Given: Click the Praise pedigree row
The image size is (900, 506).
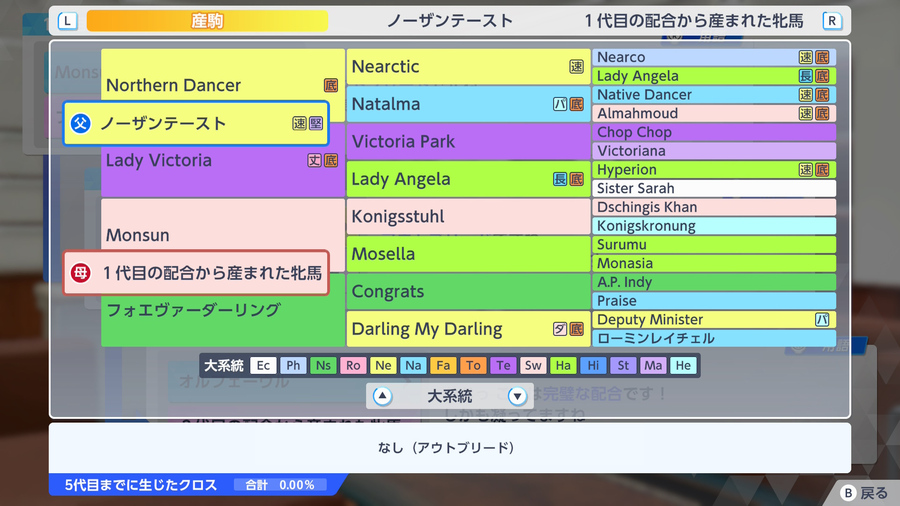Looking at the screenshot, I should (x=714, y=301).
